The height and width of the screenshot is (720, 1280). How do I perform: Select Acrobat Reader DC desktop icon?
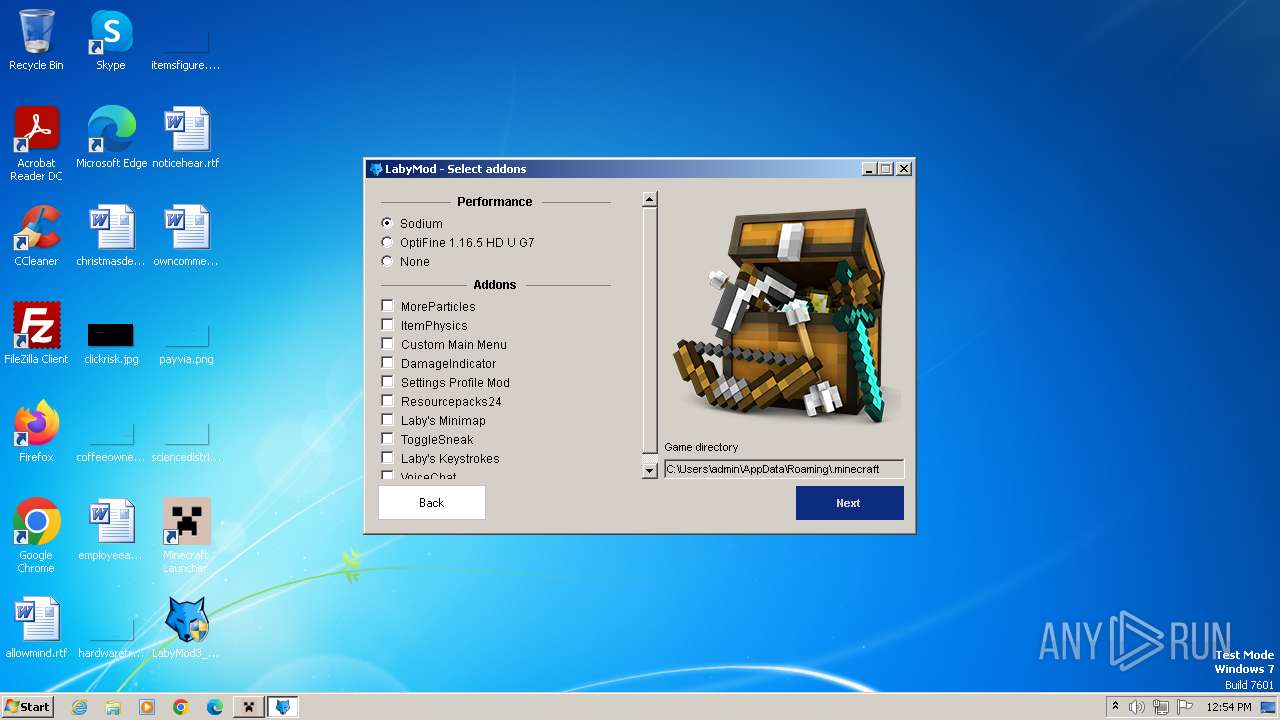(x=36, y=145)
